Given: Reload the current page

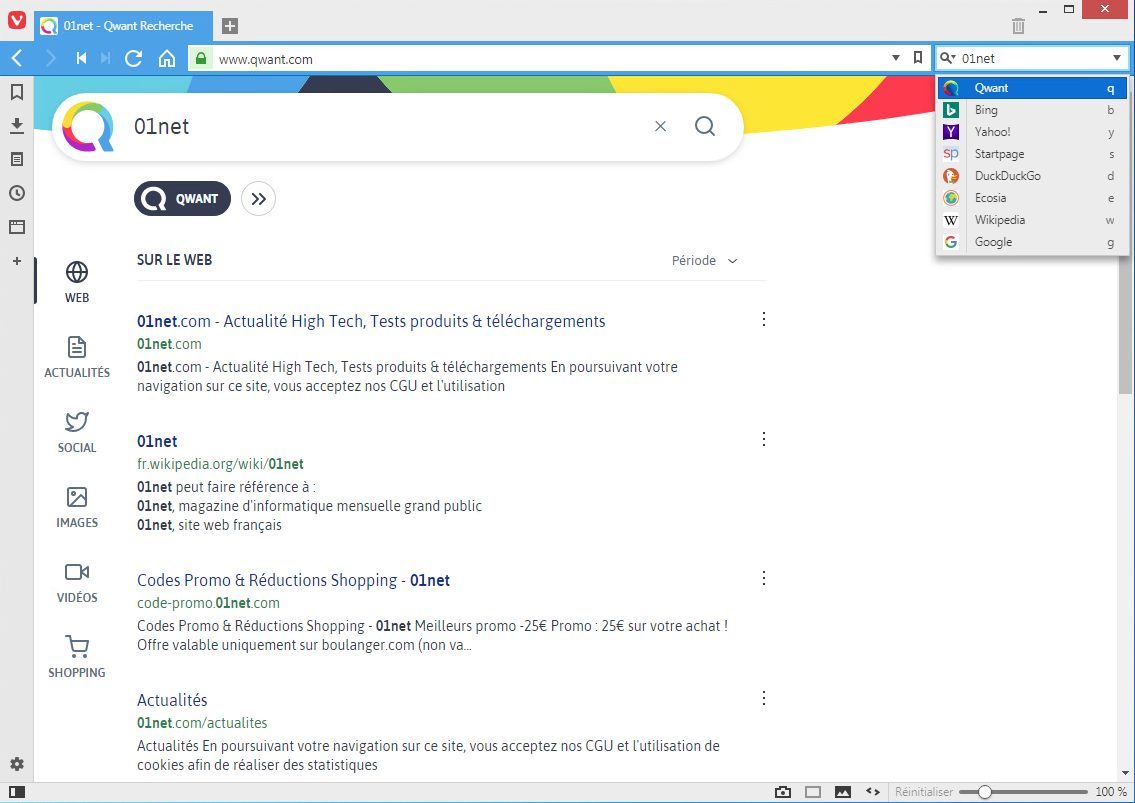Looking at the screenshot, I should [x=133, y=58].
